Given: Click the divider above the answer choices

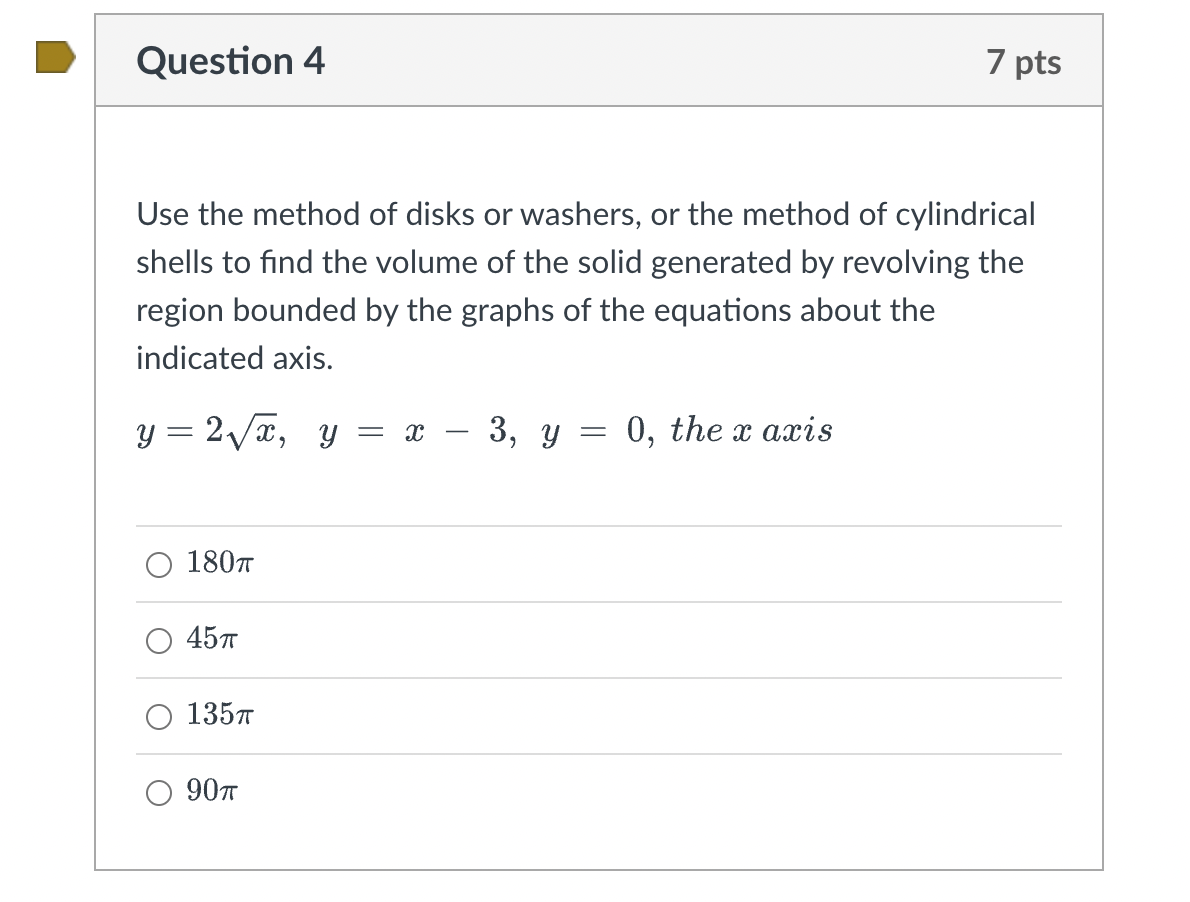Looking at the screenshot, I should (x=598, y=526).
